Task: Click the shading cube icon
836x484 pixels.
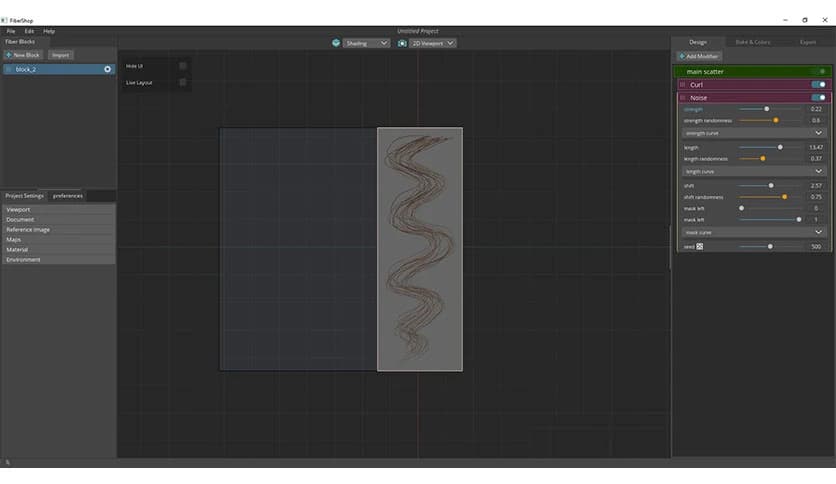Action: [336, 43]
